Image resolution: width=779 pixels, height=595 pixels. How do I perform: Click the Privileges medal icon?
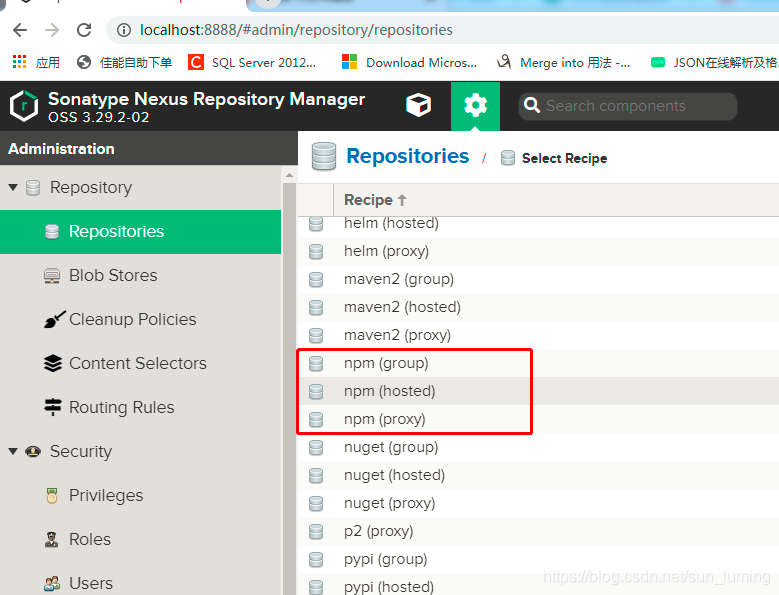pos(52,495)
